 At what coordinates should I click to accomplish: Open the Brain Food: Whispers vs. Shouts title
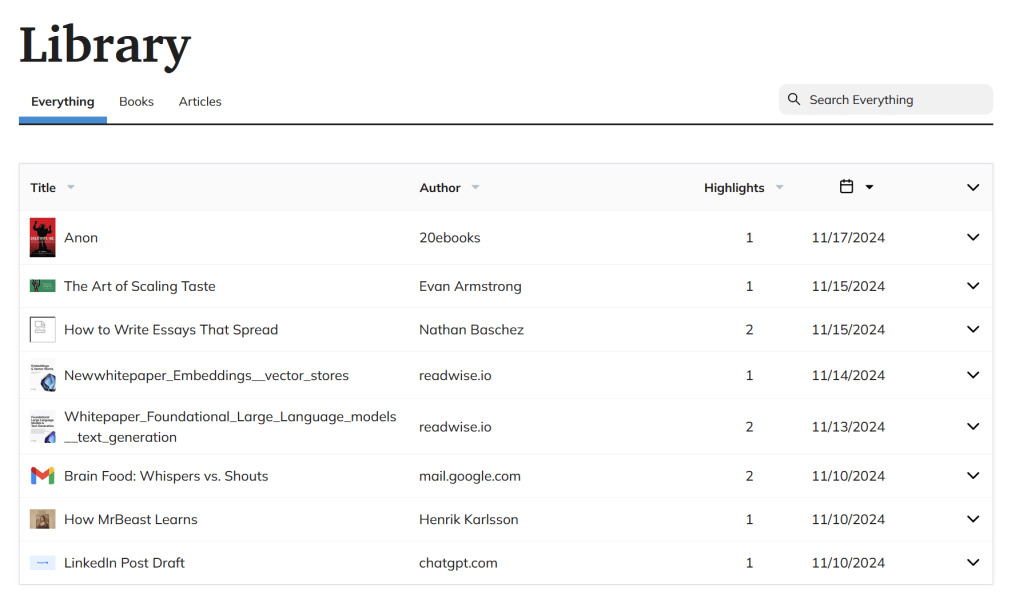tap(166, 476)
